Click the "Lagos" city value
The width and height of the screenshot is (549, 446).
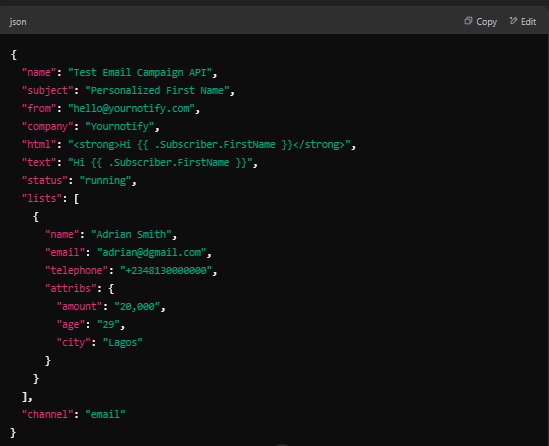coord(123,342)
